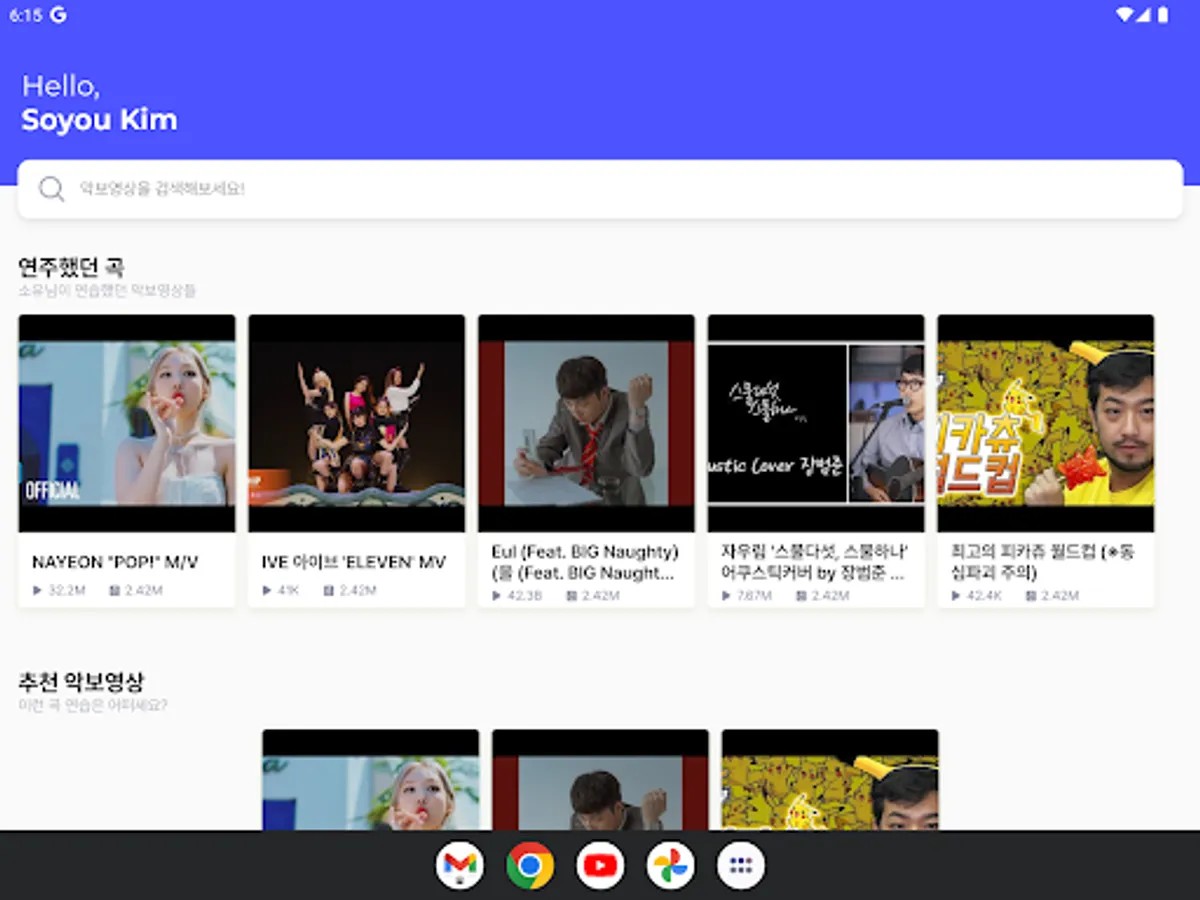Screen dimensions: 1200x900
Task: Select the 자우림 '스물다섯, 스물하나' title
Action: click(x=815, y=562)
